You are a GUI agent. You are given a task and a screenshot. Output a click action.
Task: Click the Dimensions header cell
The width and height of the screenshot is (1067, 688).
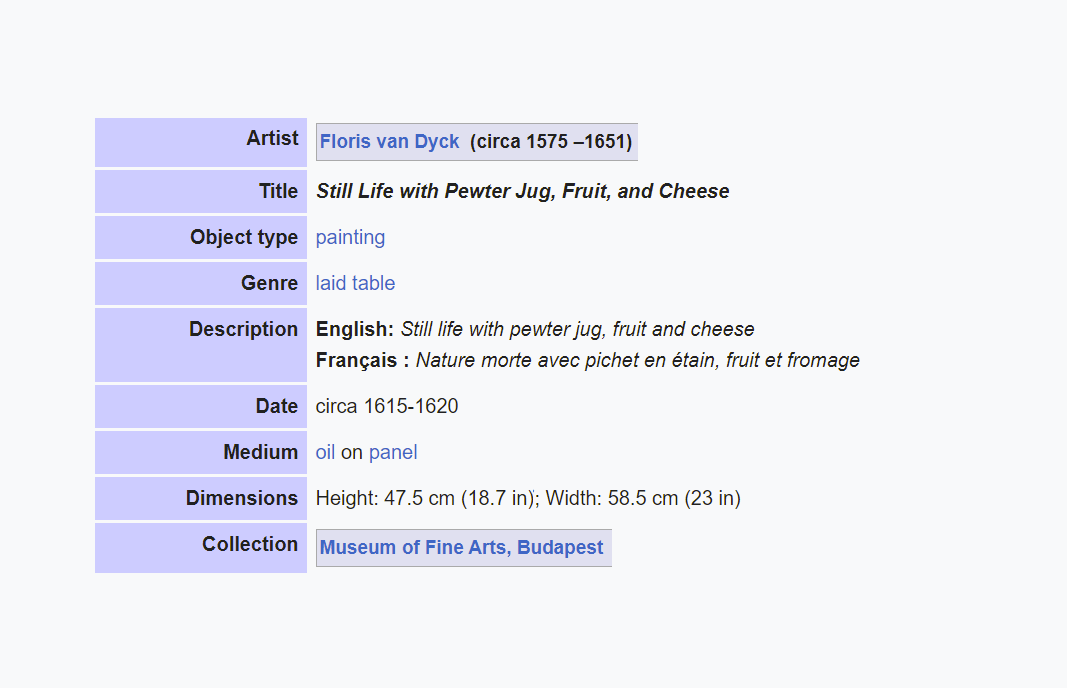(201, 498)
